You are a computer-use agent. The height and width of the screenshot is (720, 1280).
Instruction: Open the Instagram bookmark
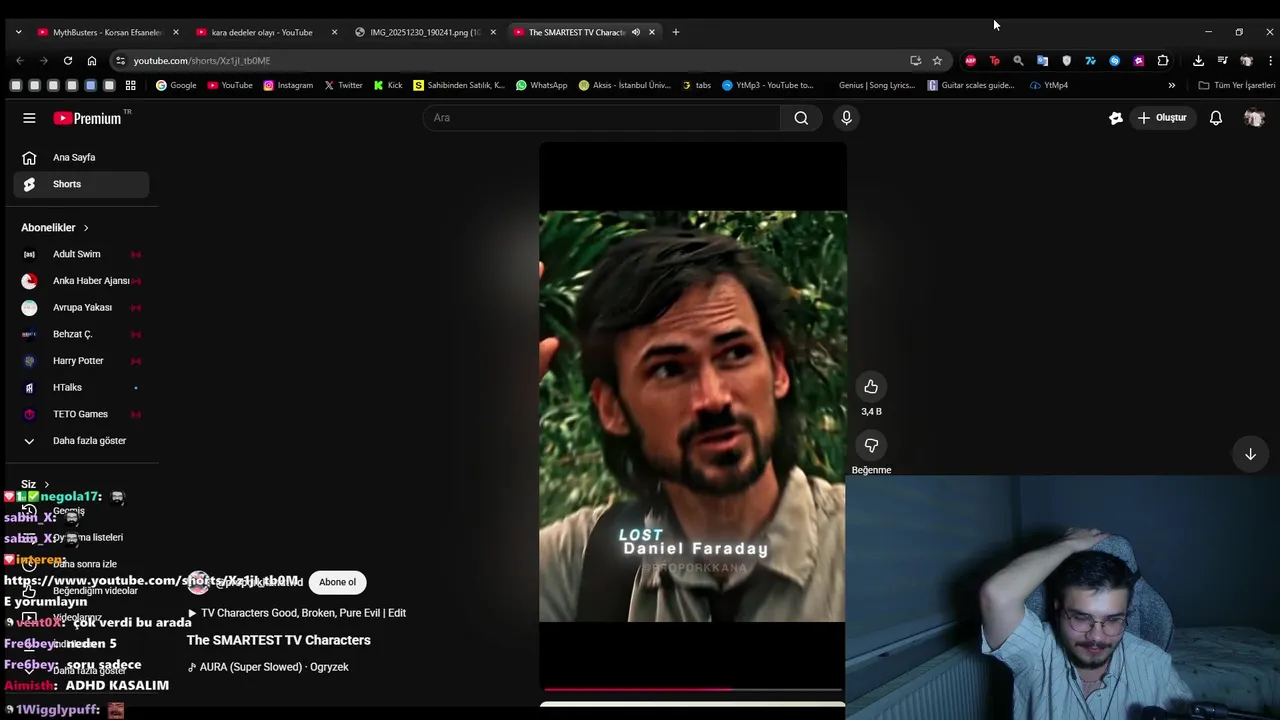pos(288,85)
